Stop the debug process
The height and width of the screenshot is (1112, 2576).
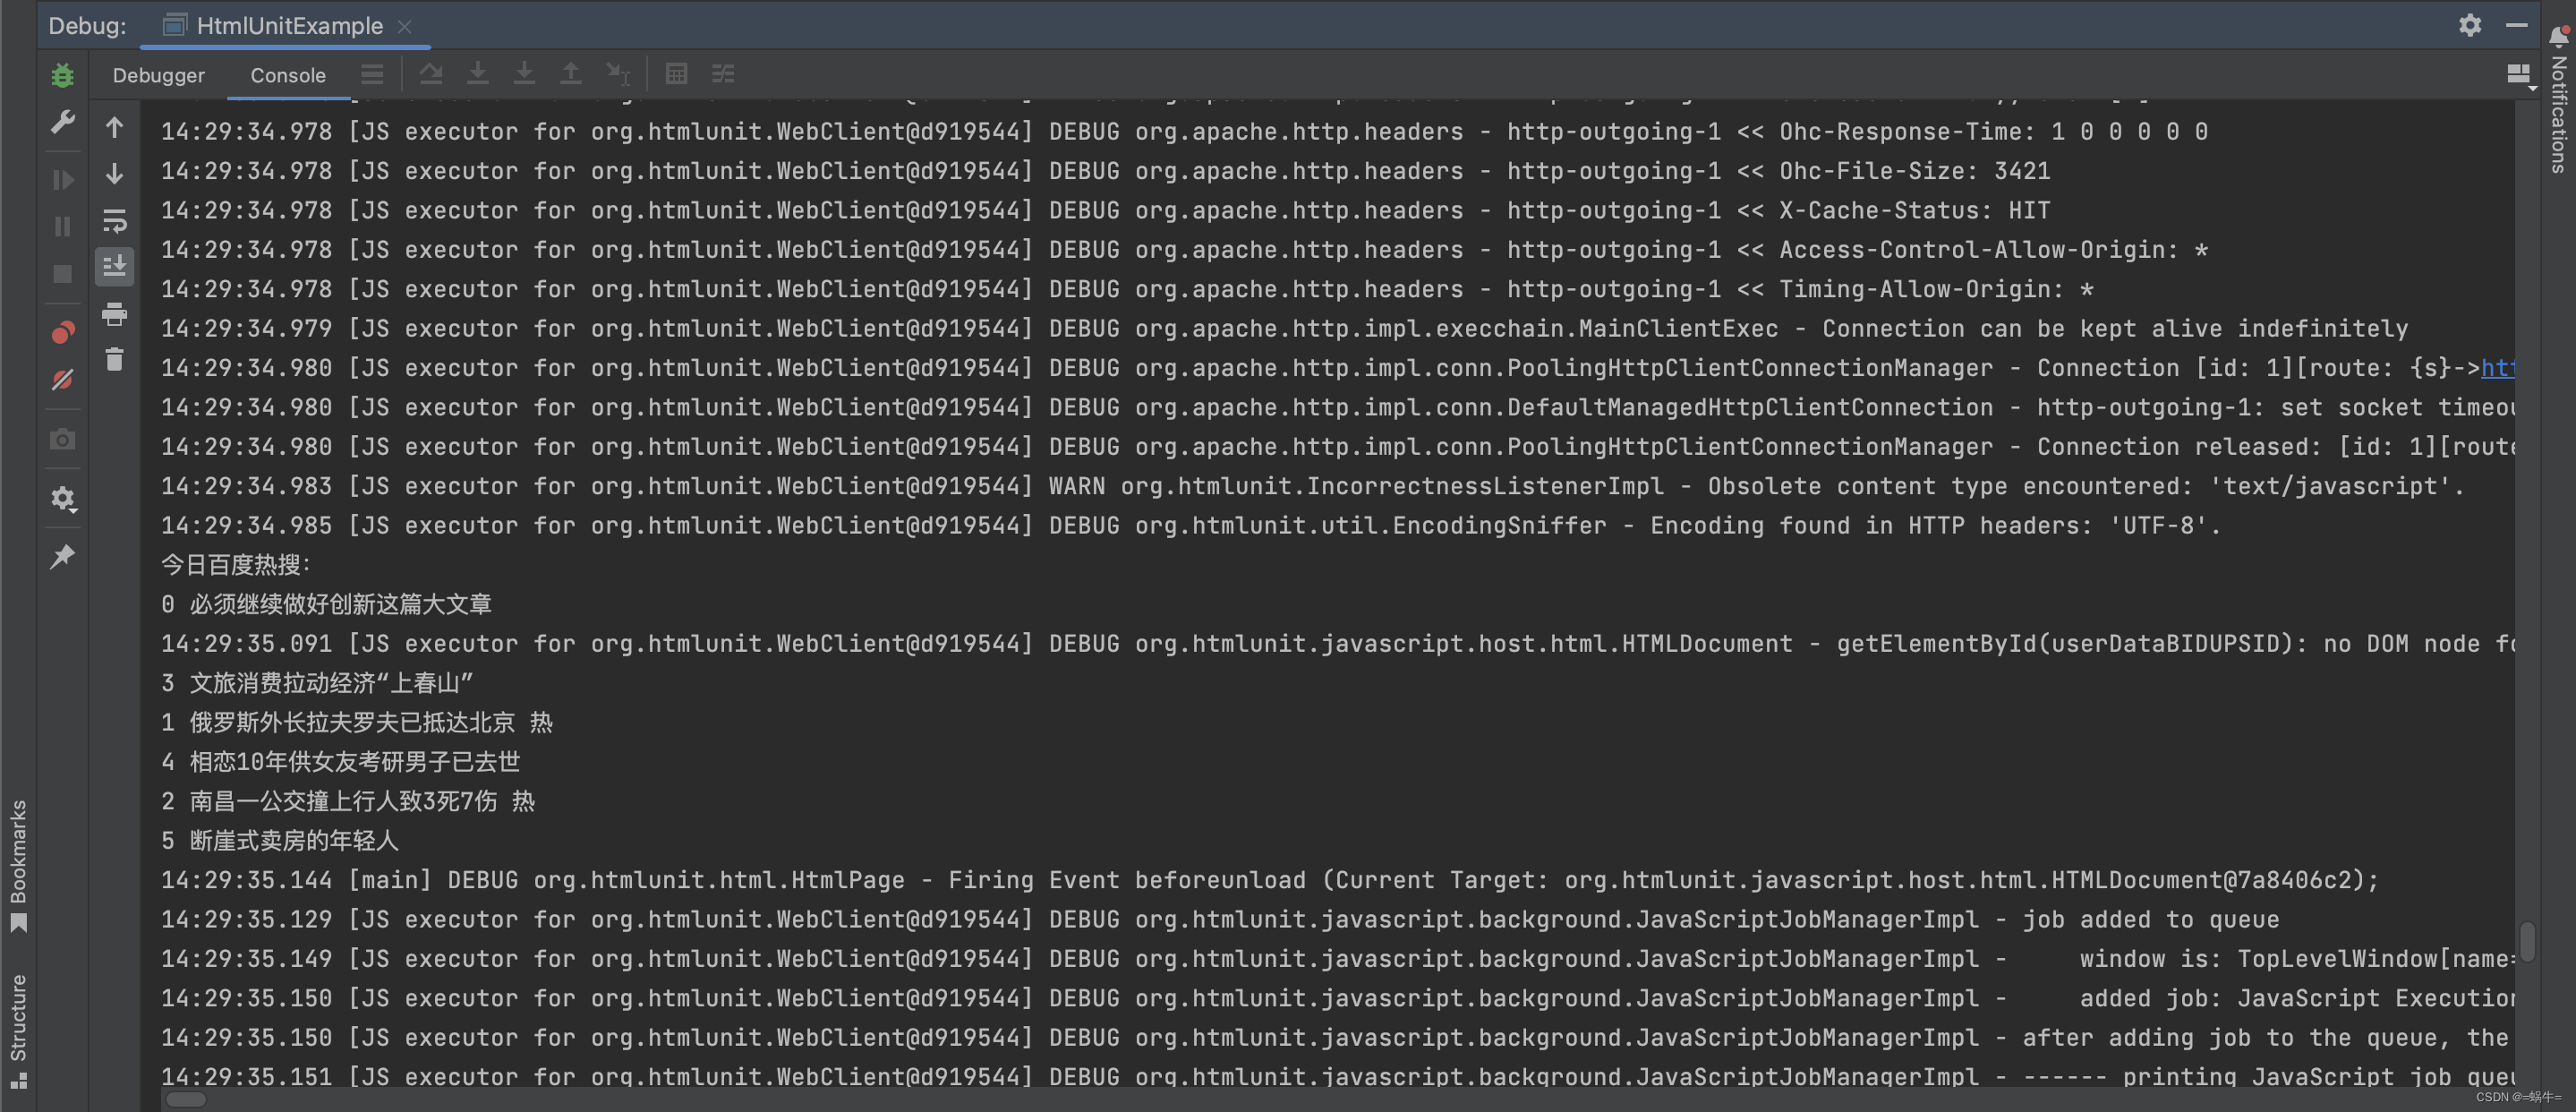(62, 274)
